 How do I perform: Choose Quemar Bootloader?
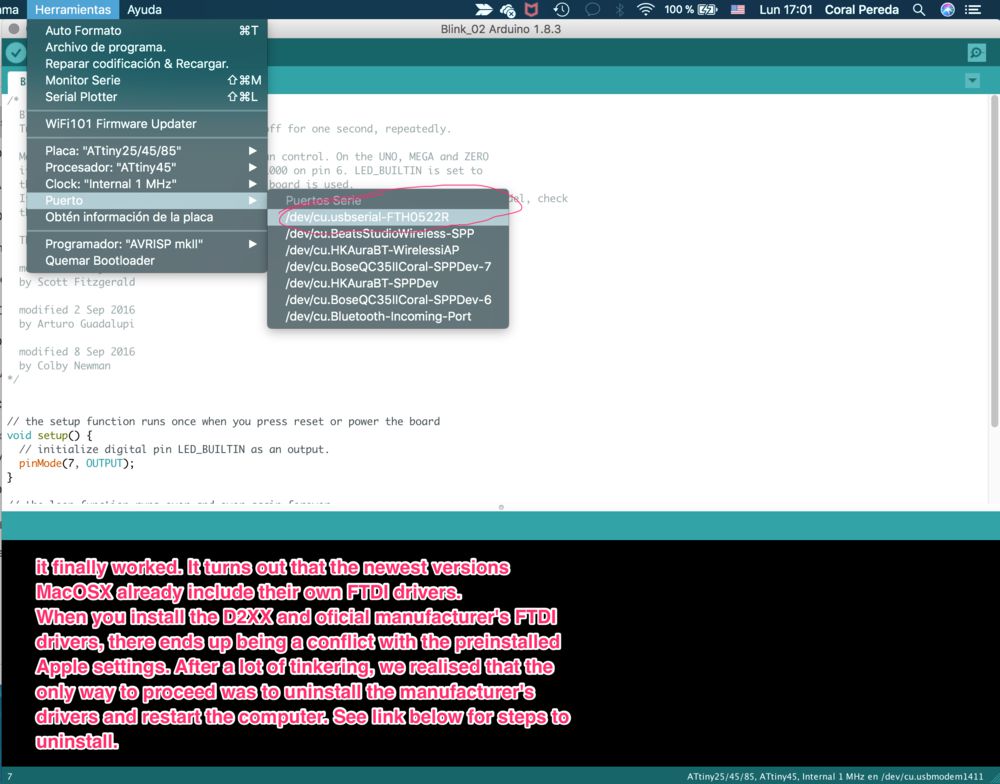(147, 260)
